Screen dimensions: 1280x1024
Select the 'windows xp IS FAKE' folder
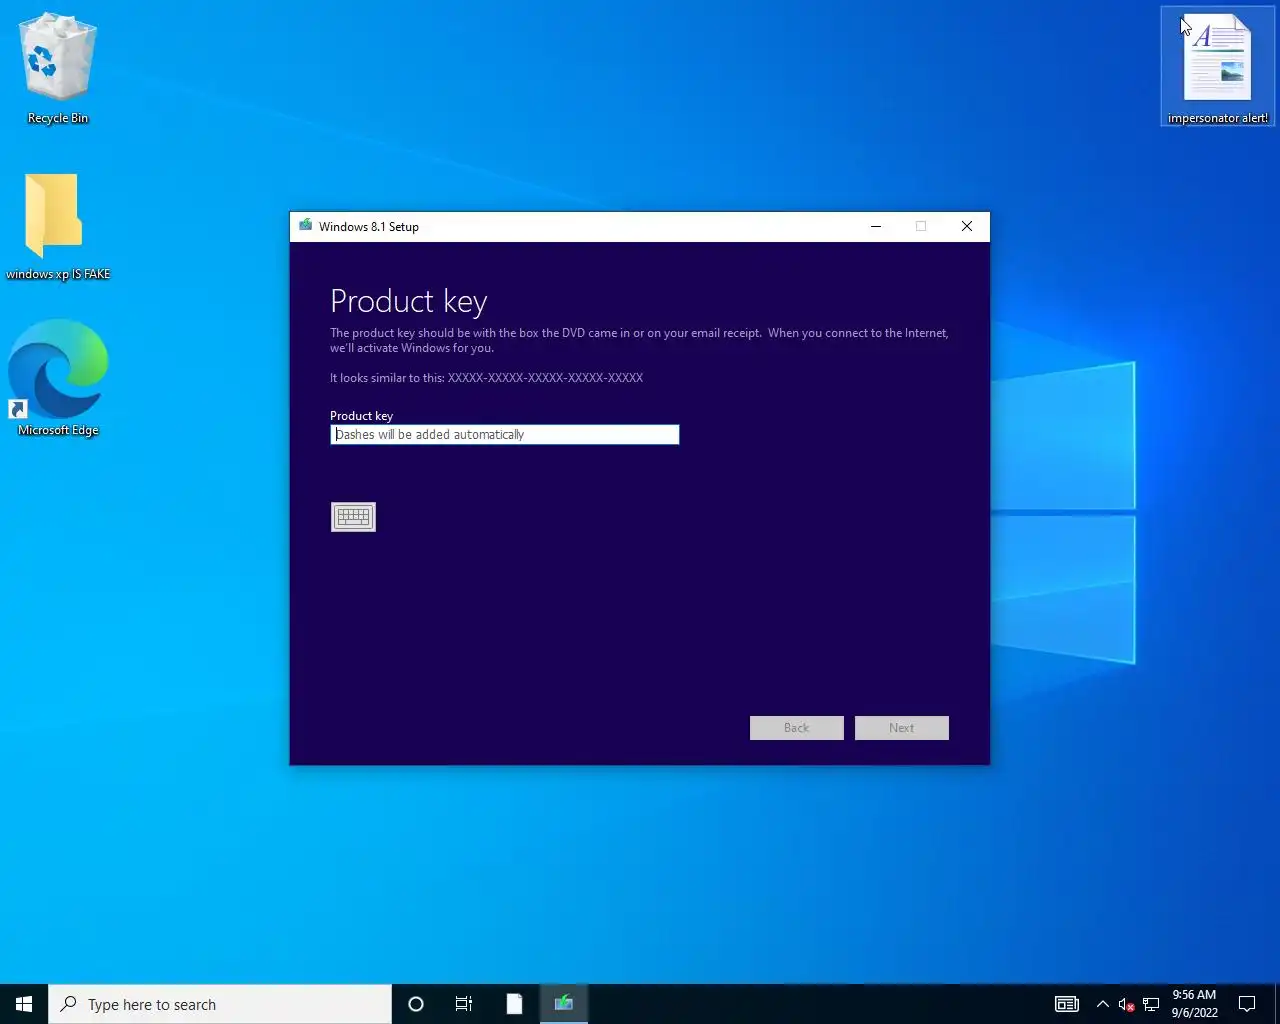pos(57,227)
